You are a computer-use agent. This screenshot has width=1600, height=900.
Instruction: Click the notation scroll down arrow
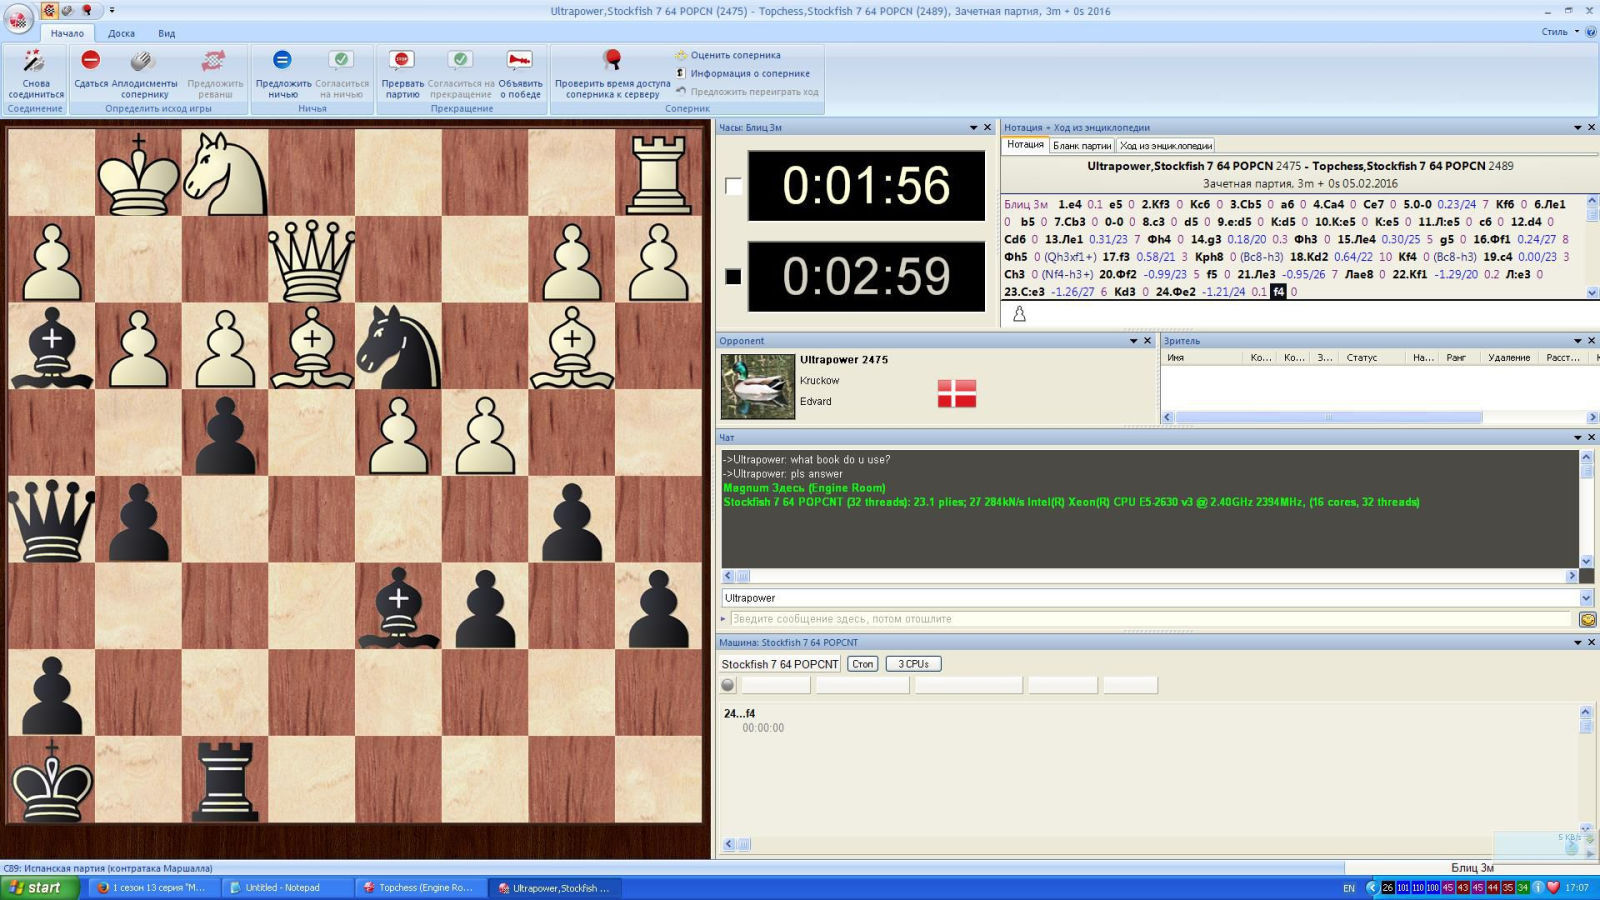1592,293
